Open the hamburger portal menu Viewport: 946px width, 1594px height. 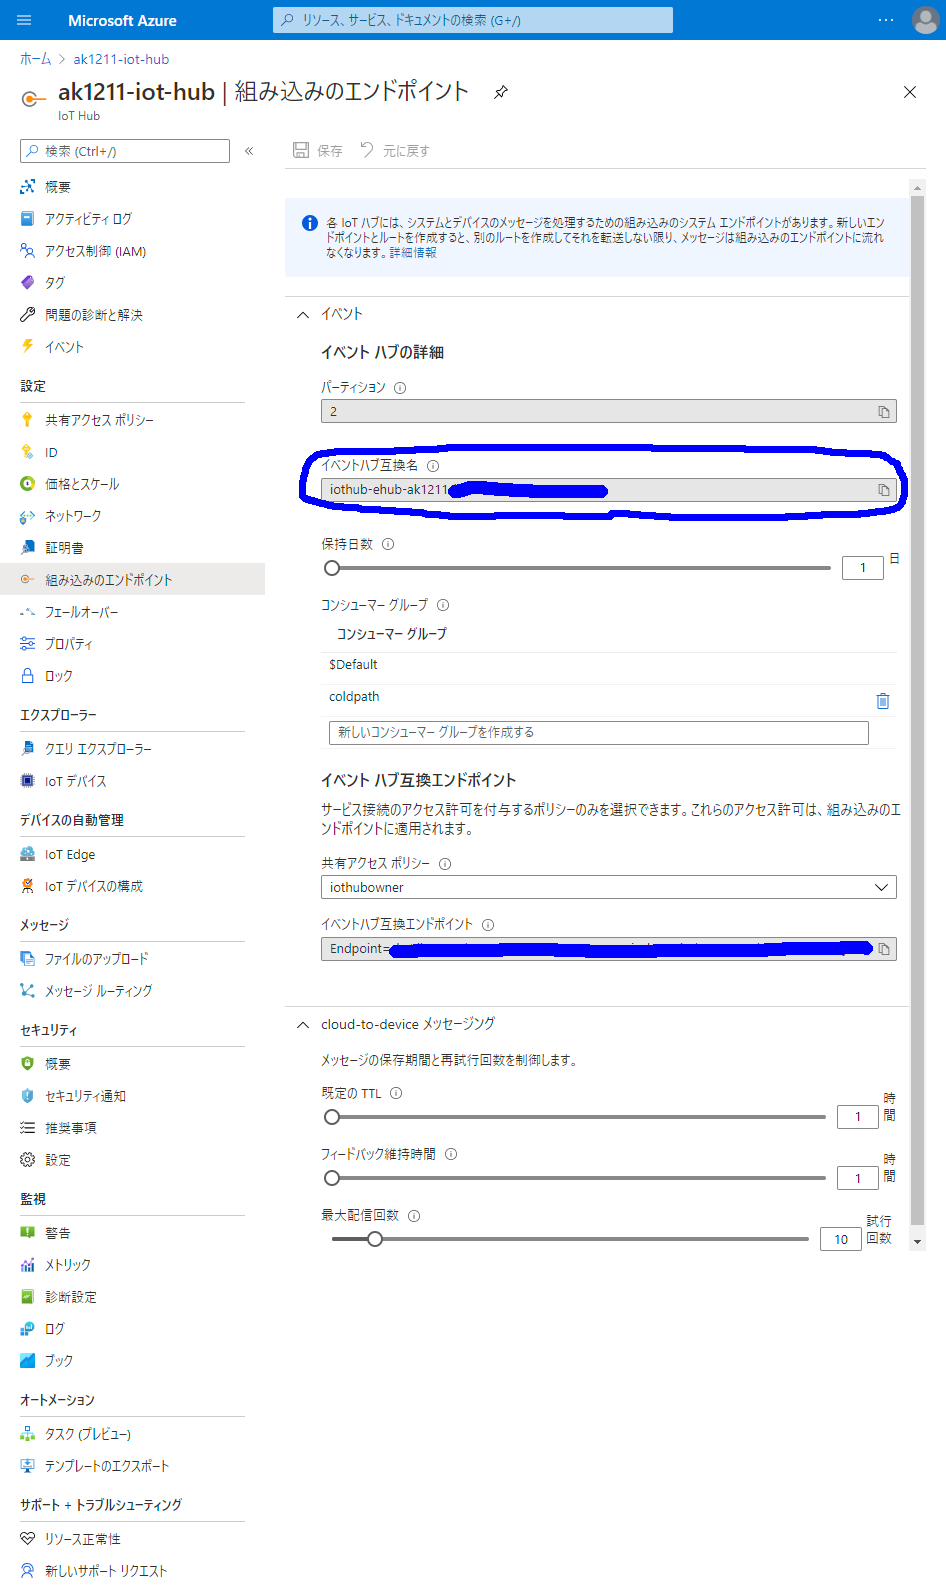point(25,20)
